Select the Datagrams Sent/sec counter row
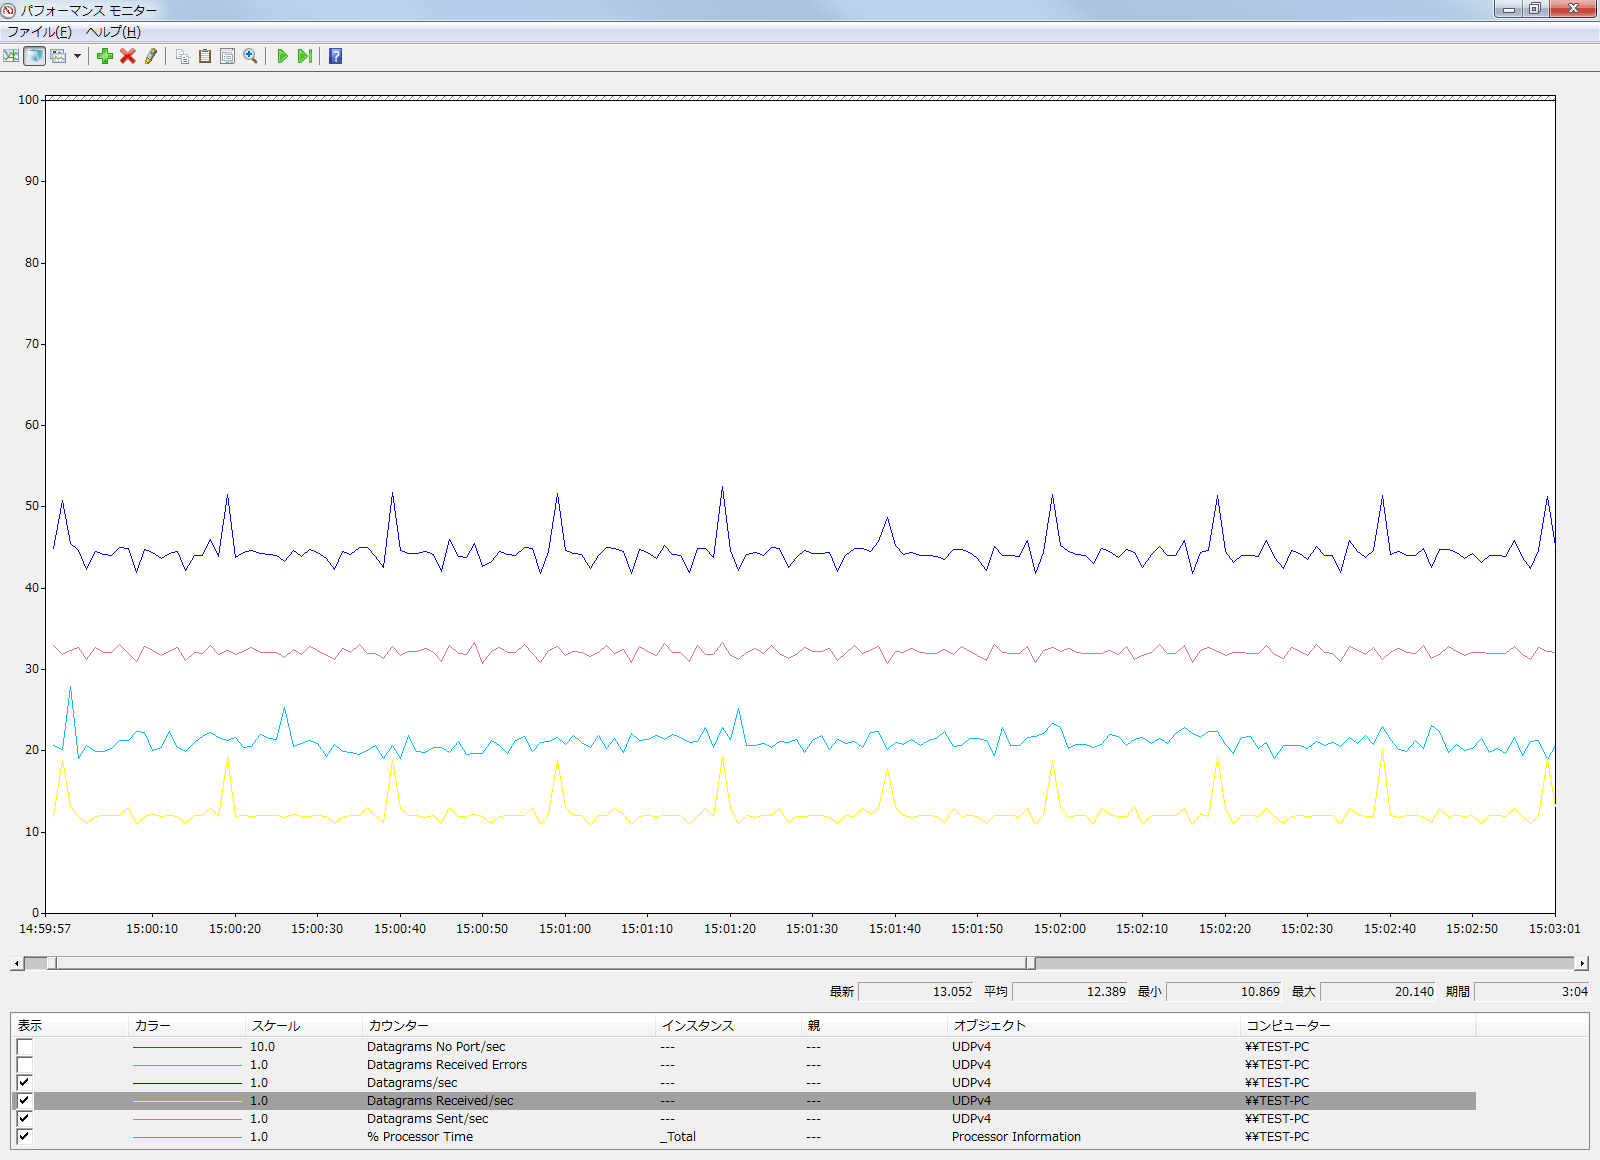 pos(427,1119)
